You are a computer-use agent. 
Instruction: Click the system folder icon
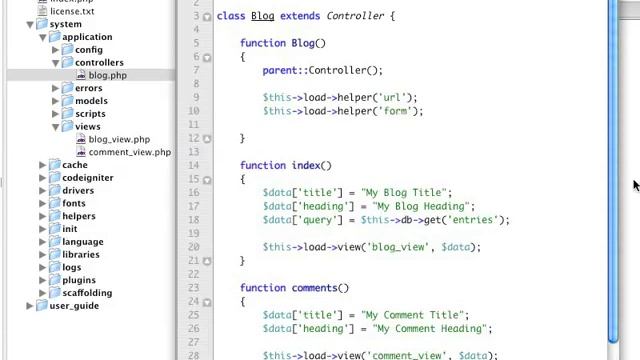coord(42,24)
